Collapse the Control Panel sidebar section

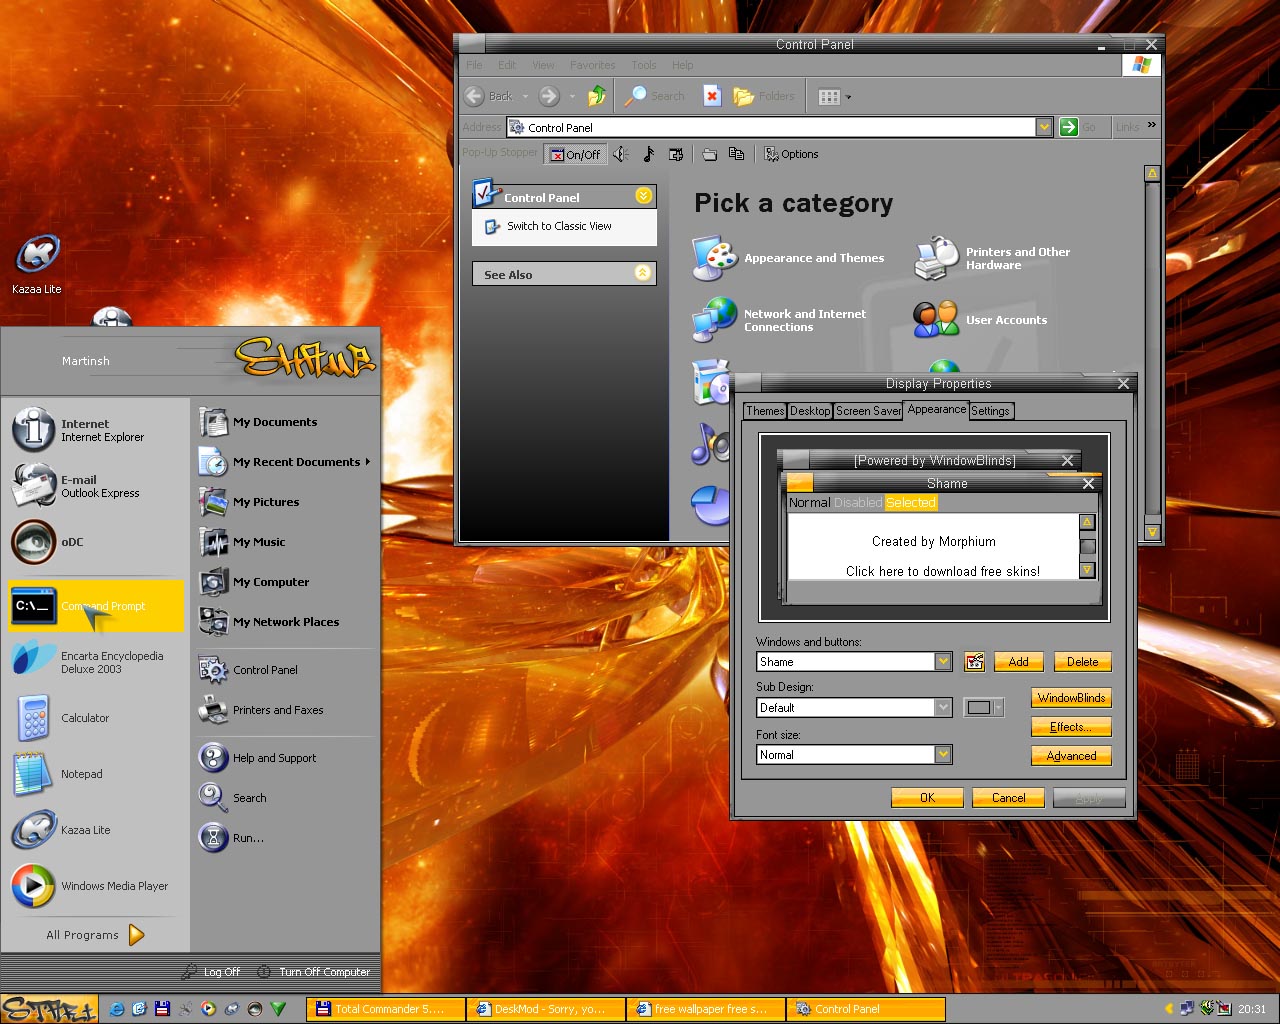click(x=644, y=196)
